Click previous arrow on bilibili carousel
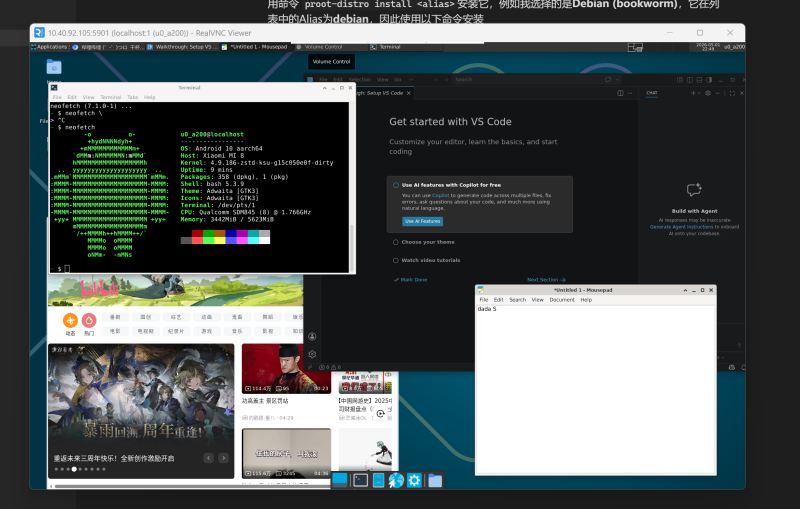800x509 pixels. click(x=208, y=458)
